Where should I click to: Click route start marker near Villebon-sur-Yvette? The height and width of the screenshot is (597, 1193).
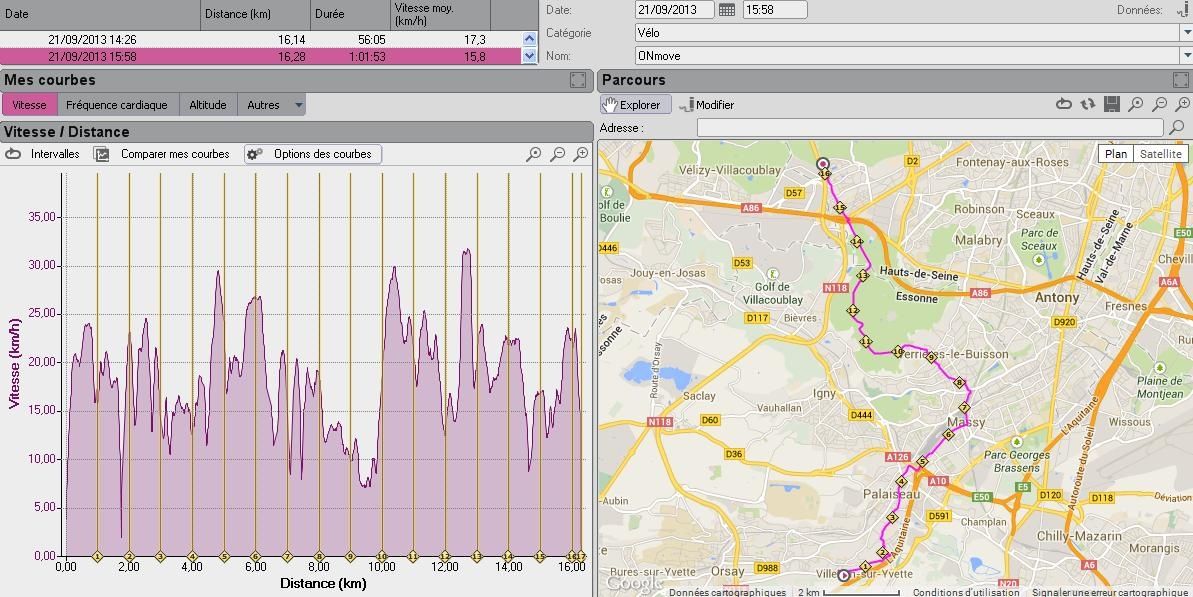pyautogui.click(x=843, y=576)
